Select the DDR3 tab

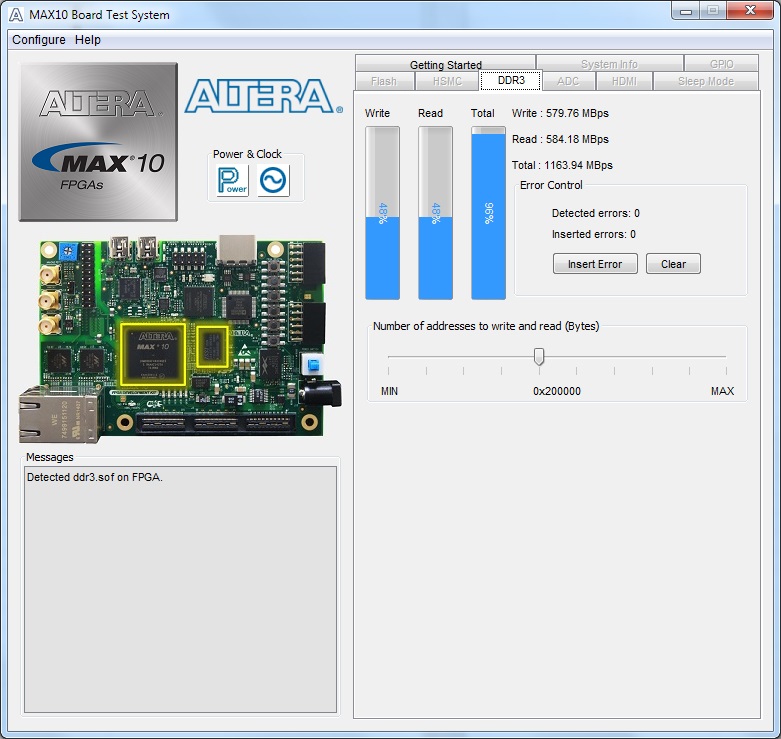coord(511,80)
